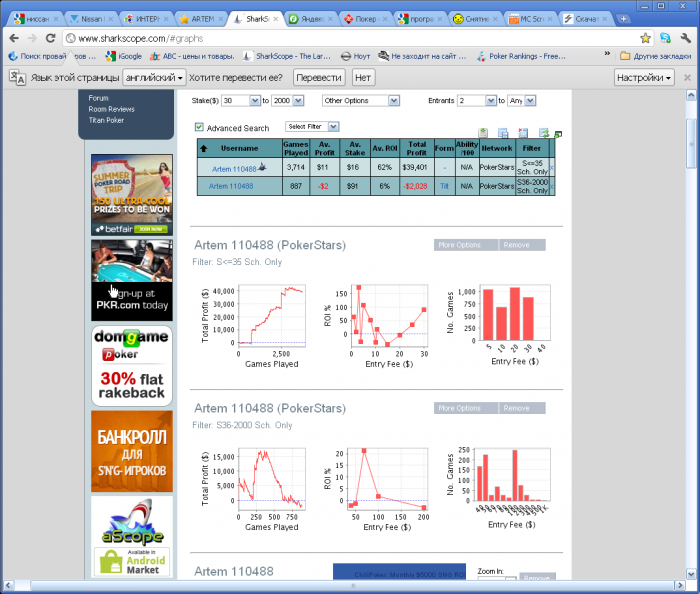Click the shark icon next to Artem 110488

click(x=262, y=167)
